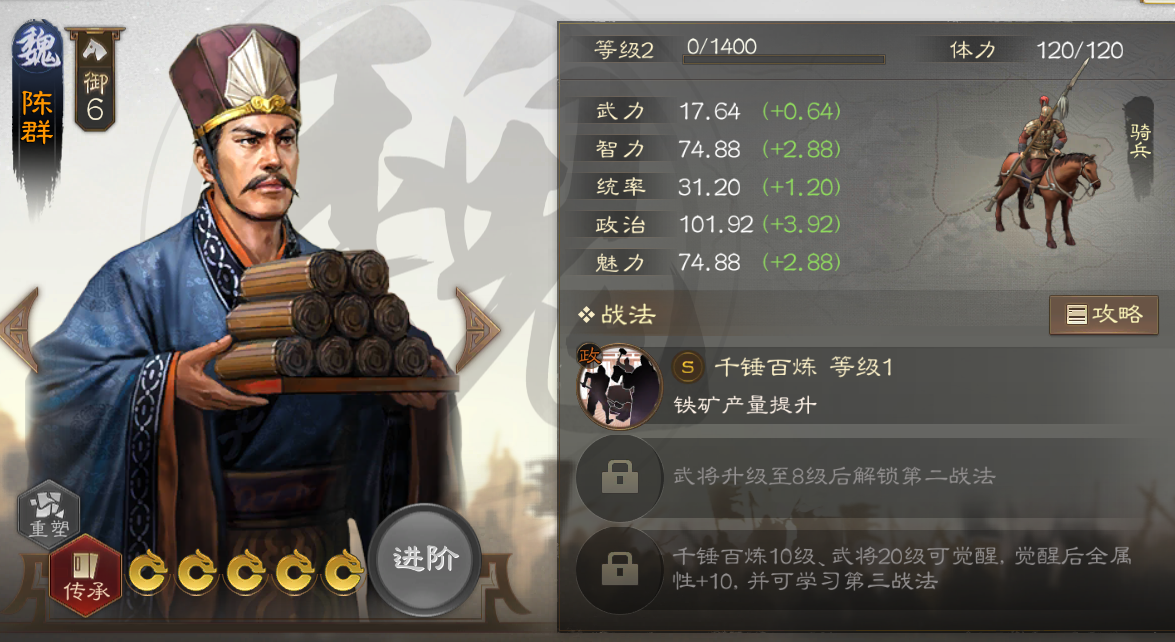Click the 重塑 reshape icon
Screen dimensions: 1175x642
click(48, 515)
